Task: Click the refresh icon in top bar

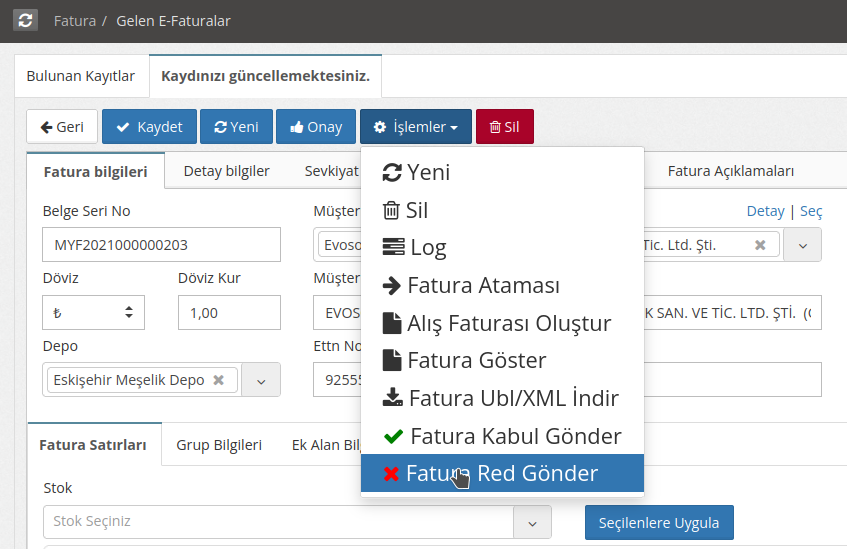Action: (x=25, y=20)
